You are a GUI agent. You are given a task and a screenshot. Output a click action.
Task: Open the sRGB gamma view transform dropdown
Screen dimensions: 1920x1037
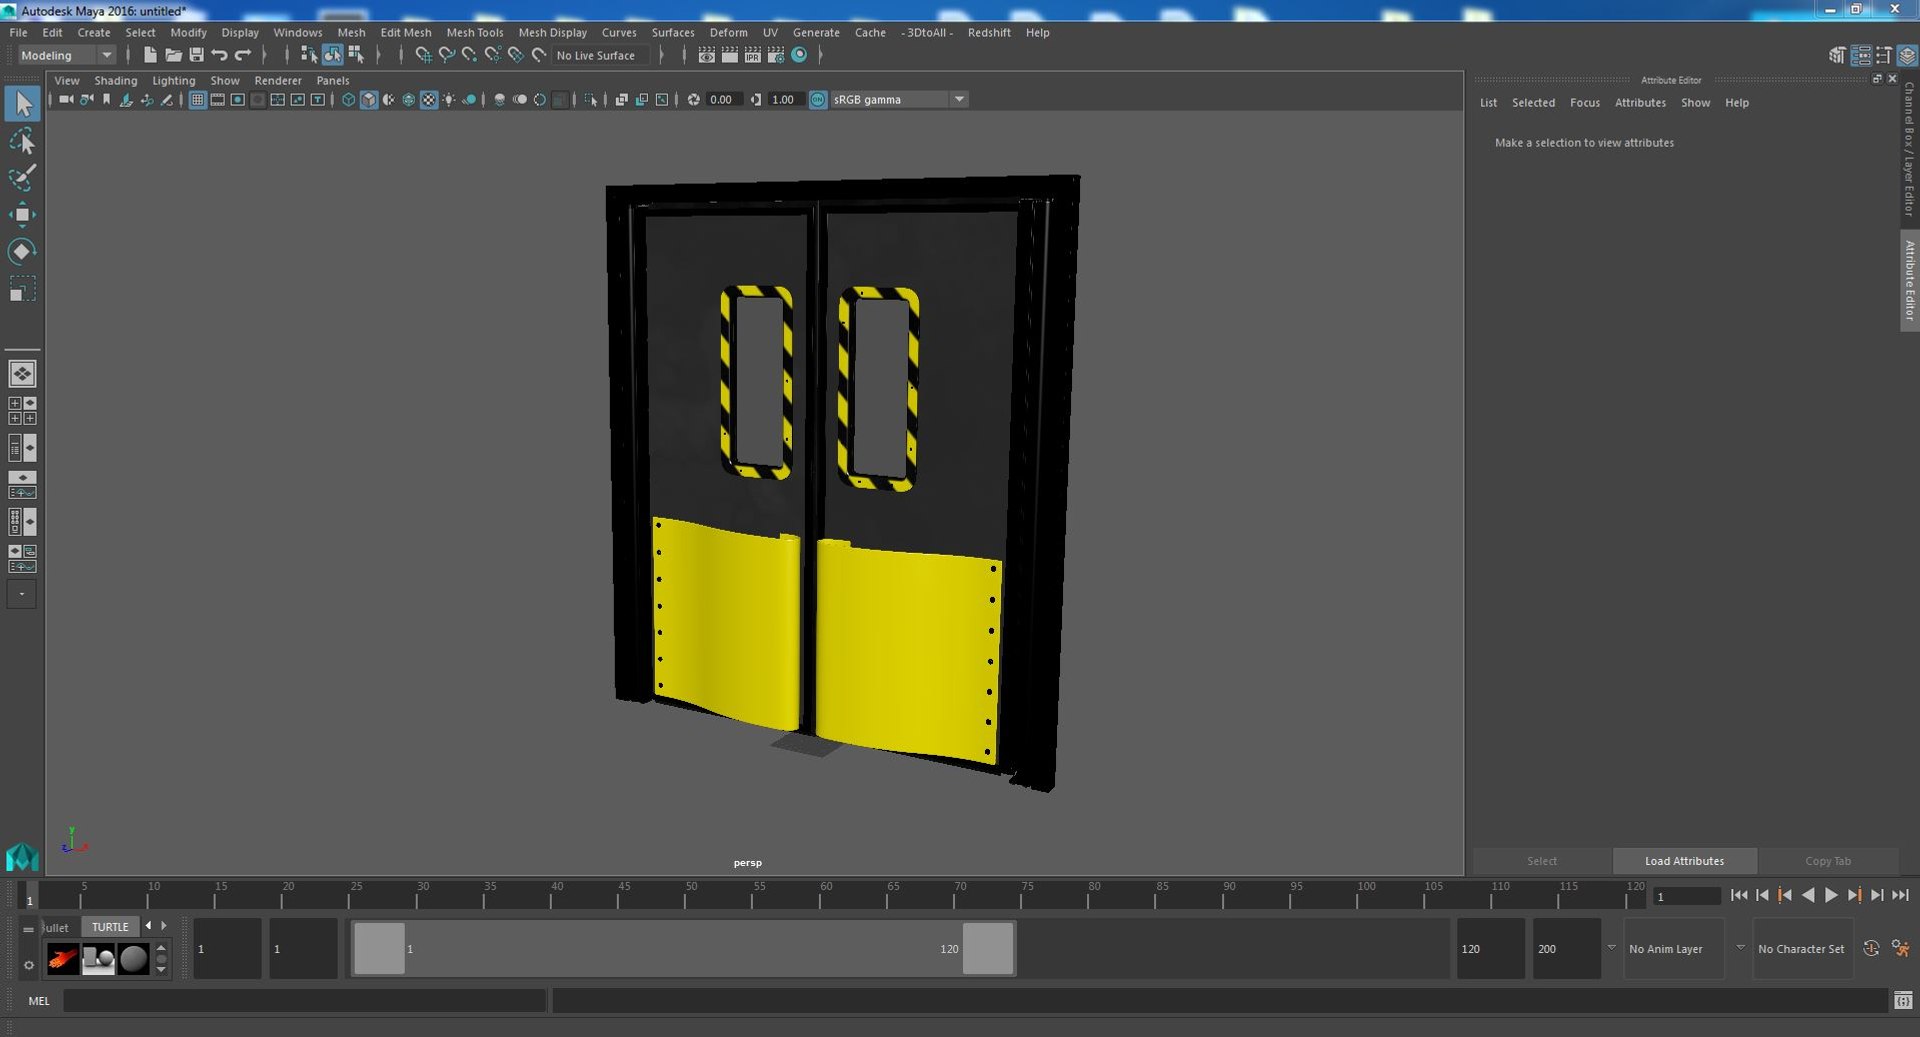pos(899,99)
